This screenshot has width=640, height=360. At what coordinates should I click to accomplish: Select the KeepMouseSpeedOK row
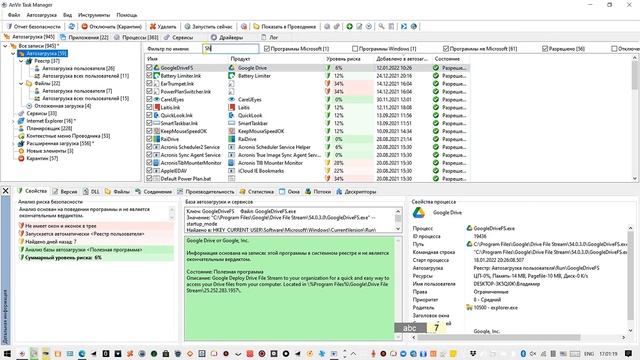[x=307, y=131]
